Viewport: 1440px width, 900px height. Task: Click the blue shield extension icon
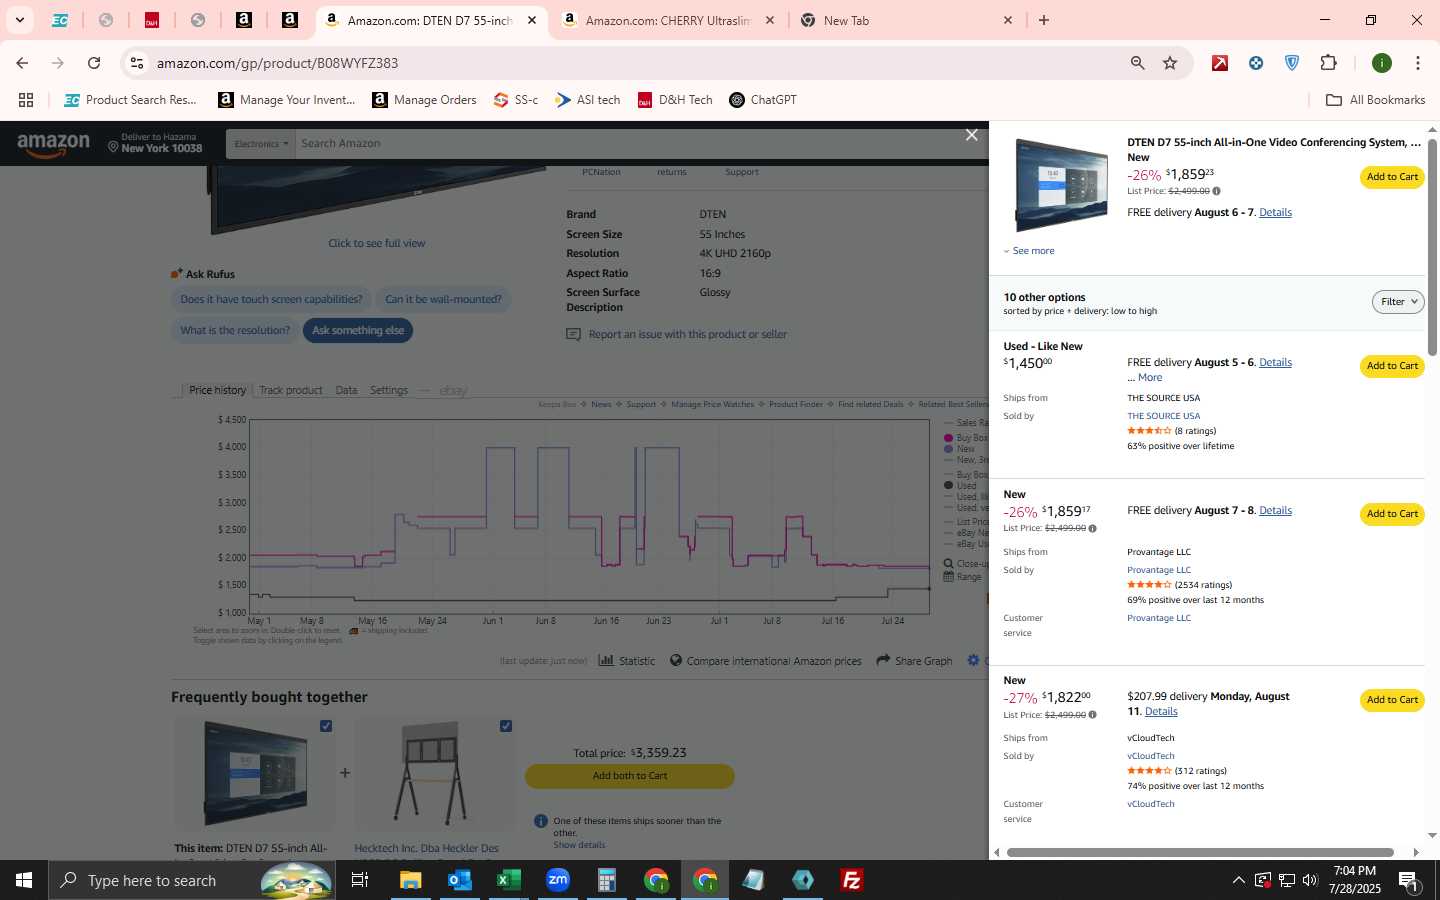(x=1292, y=63)
